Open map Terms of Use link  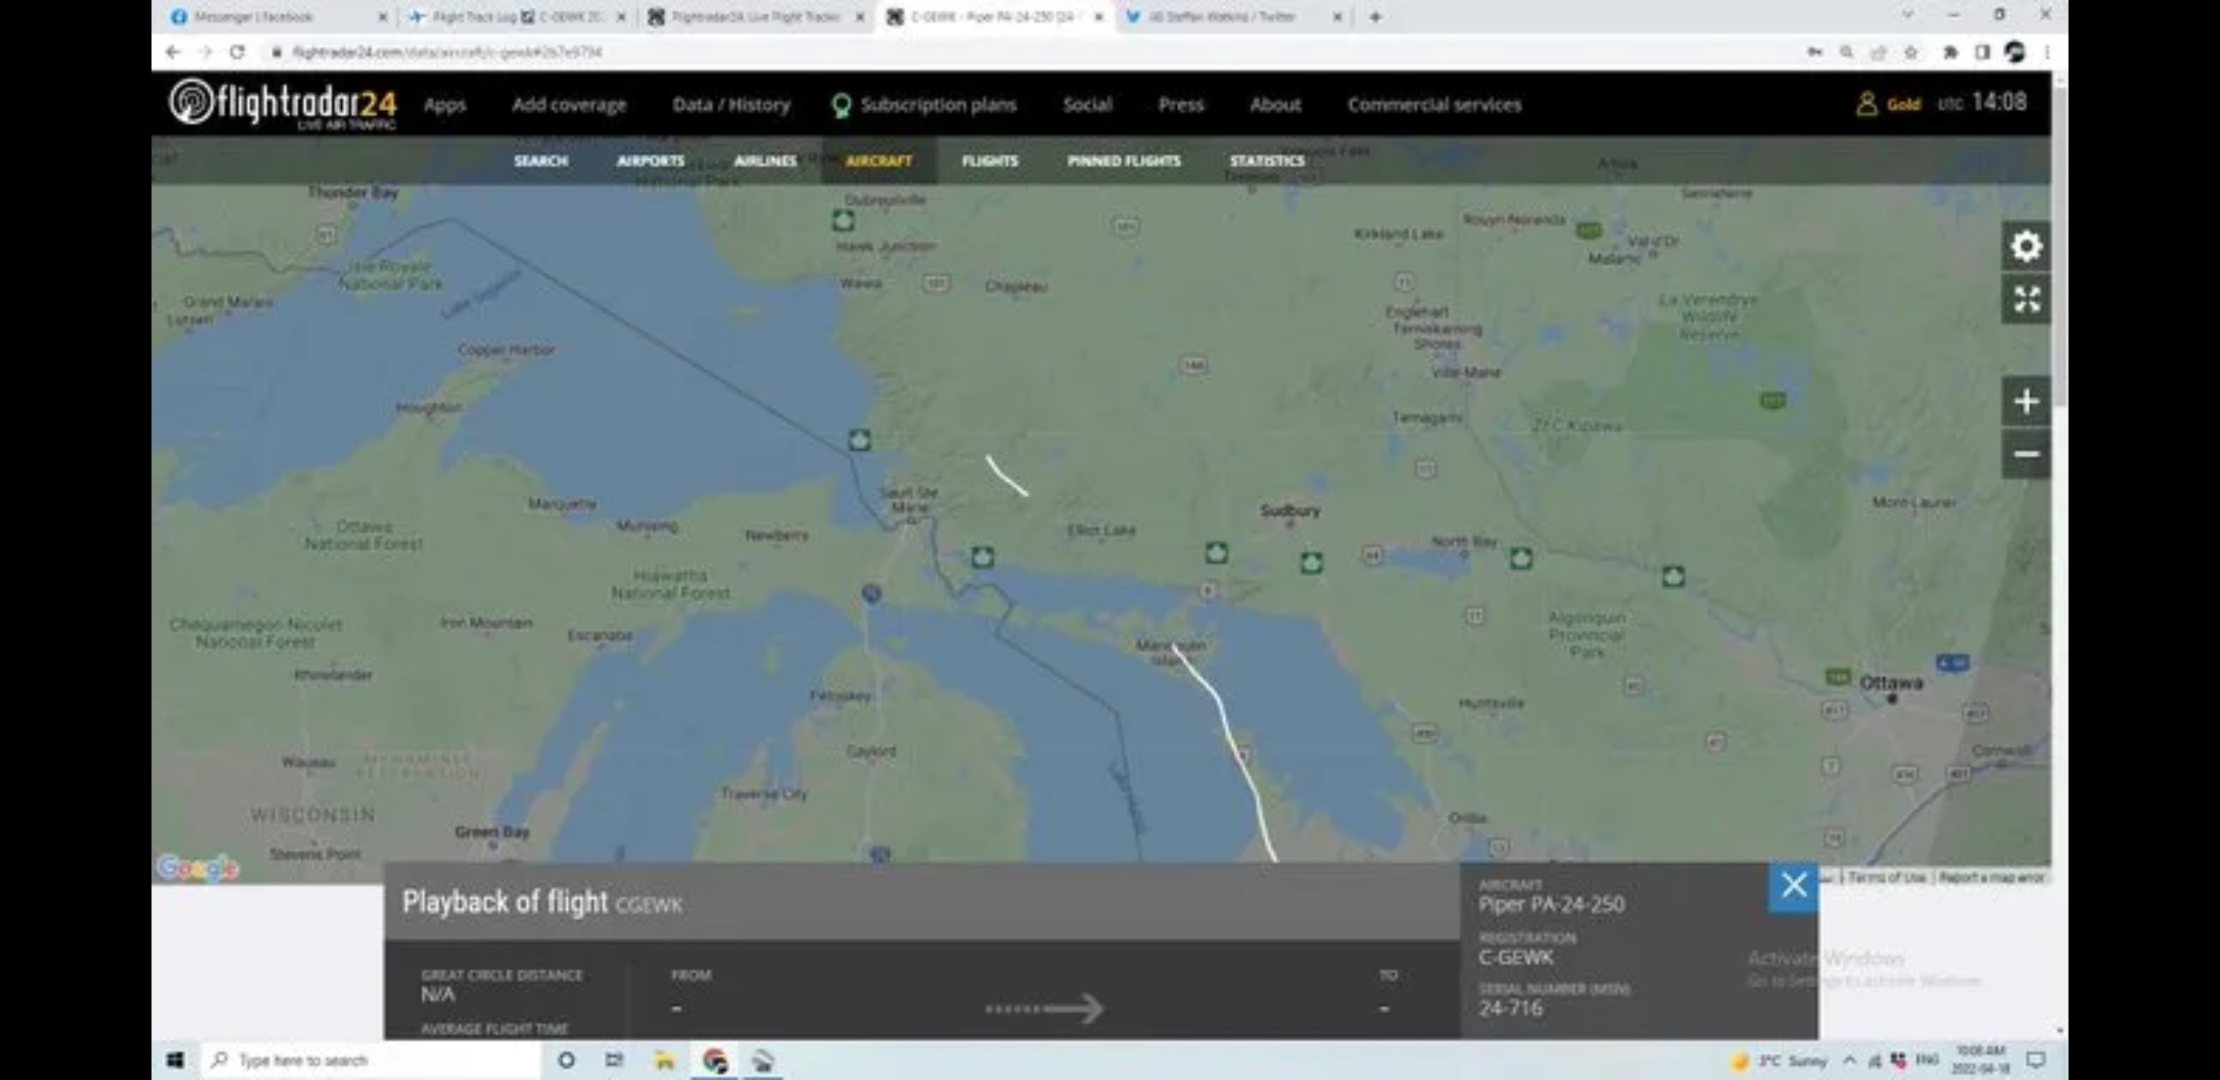[1886, 877]
